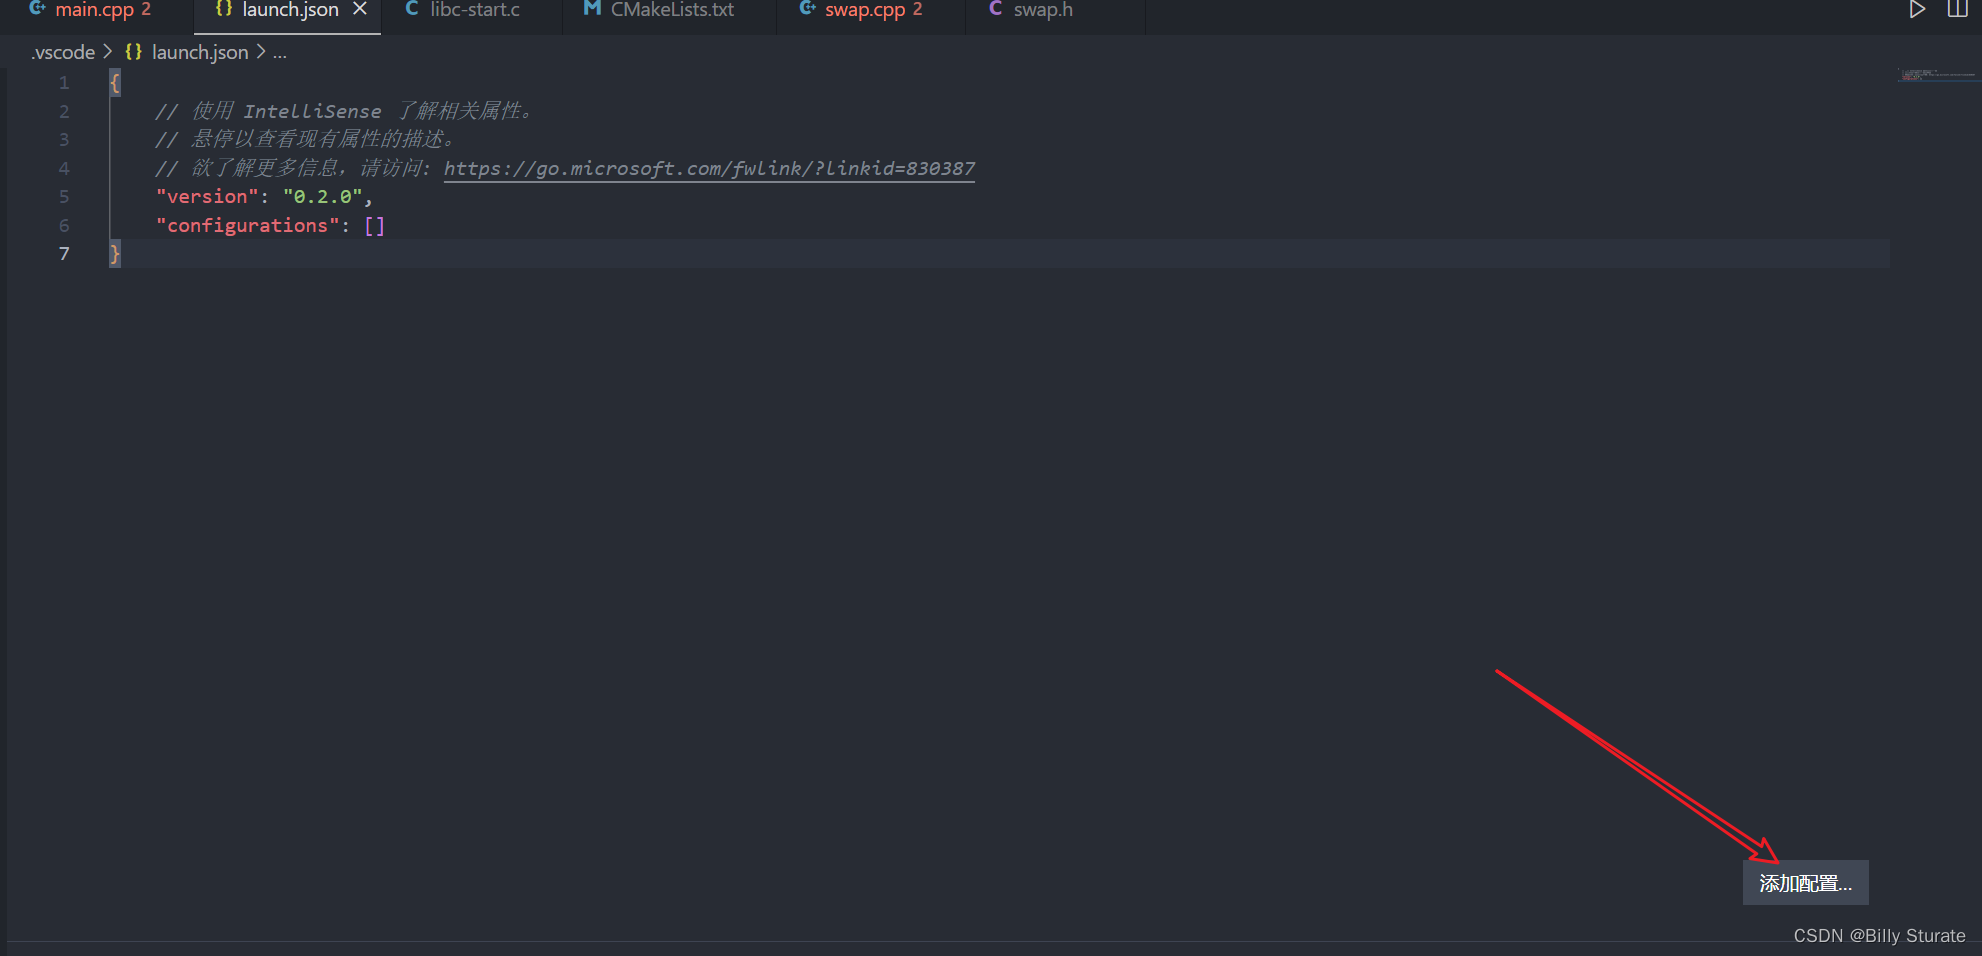Click the JSON braces icon on the launch.json tab

222,10
